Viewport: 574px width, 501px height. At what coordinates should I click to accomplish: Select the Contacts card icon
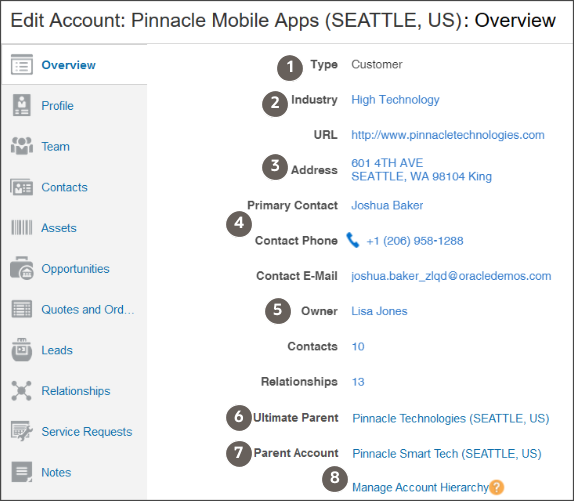(x=22, y=187)
